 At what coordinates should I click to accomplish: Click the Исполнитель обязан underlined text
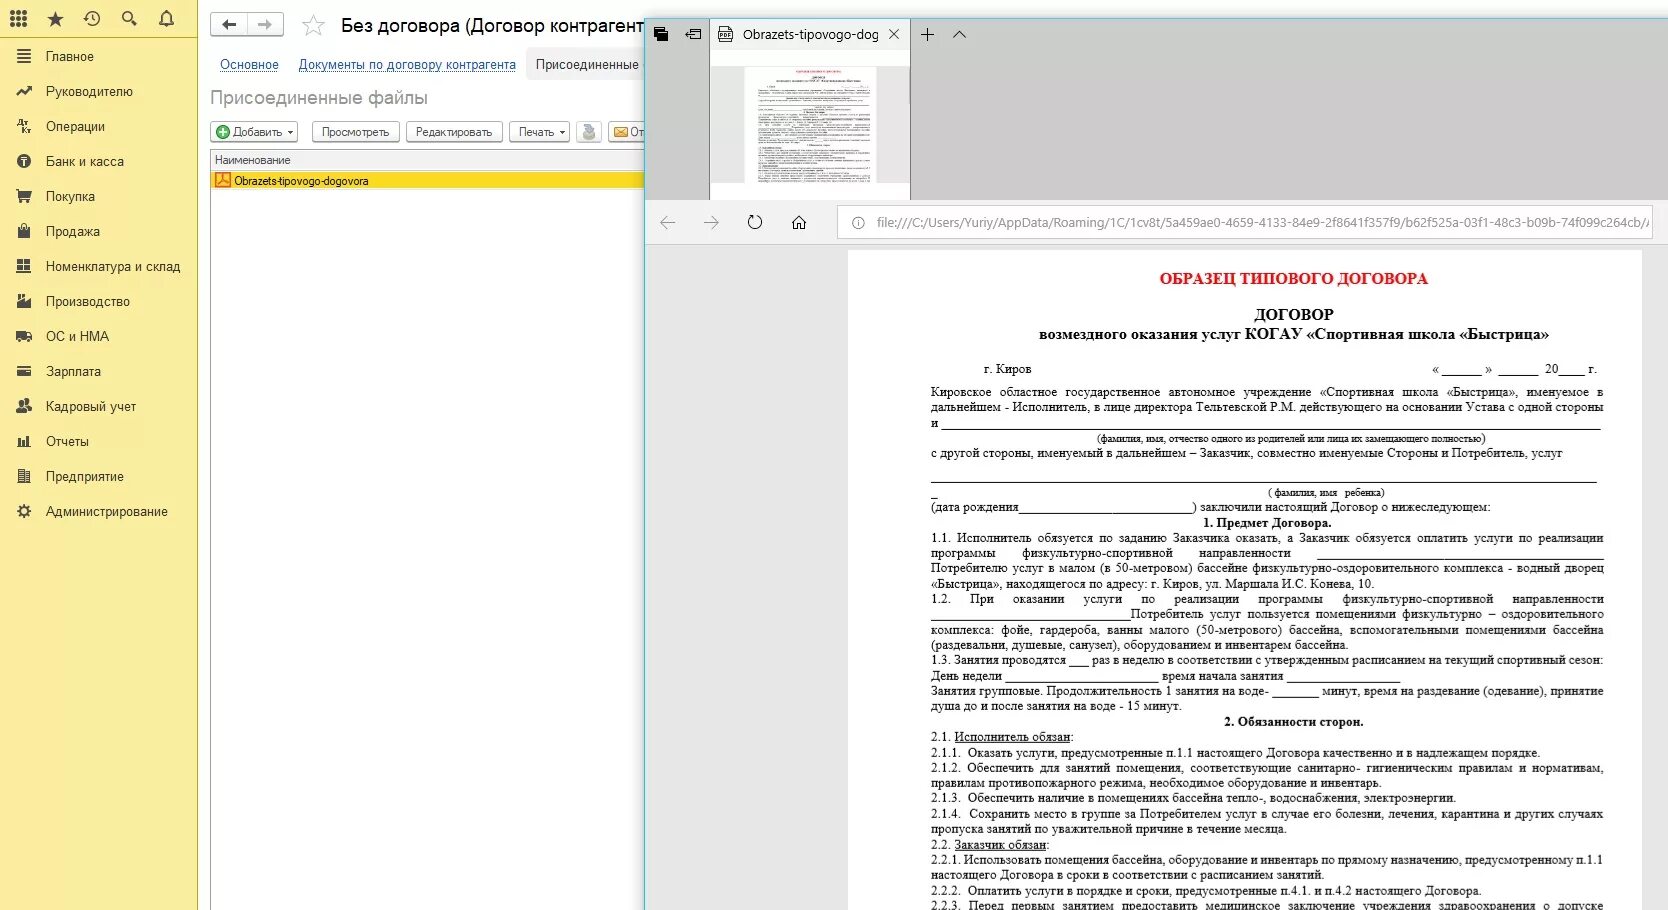(x=1012, y=737)
